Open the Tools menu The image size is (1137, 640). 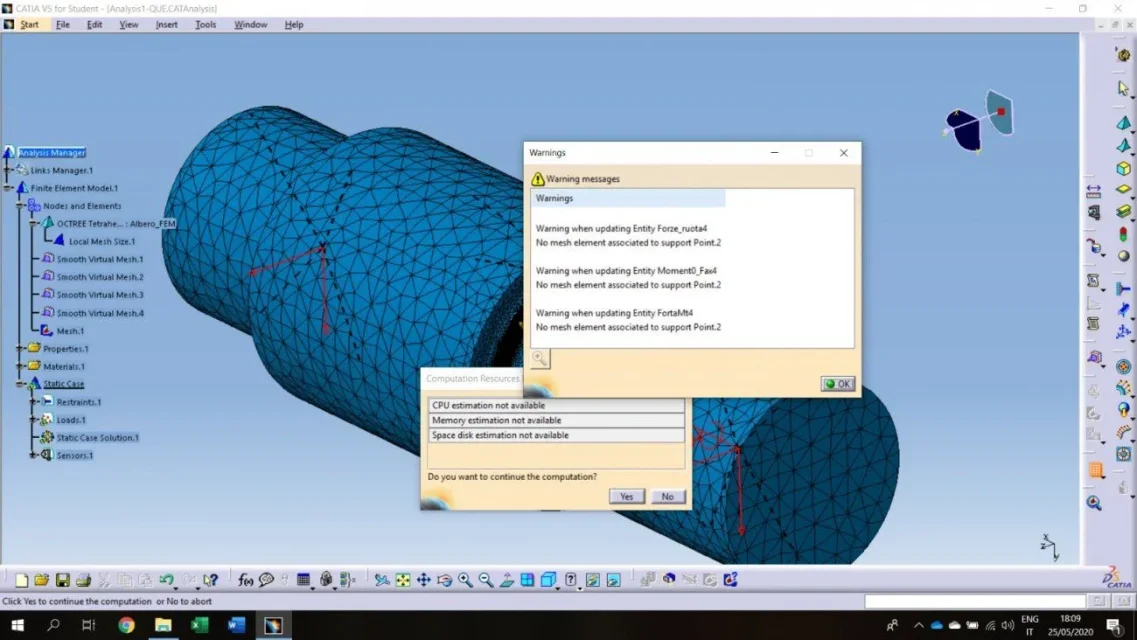pyautogui.click(x=205, y=25)
